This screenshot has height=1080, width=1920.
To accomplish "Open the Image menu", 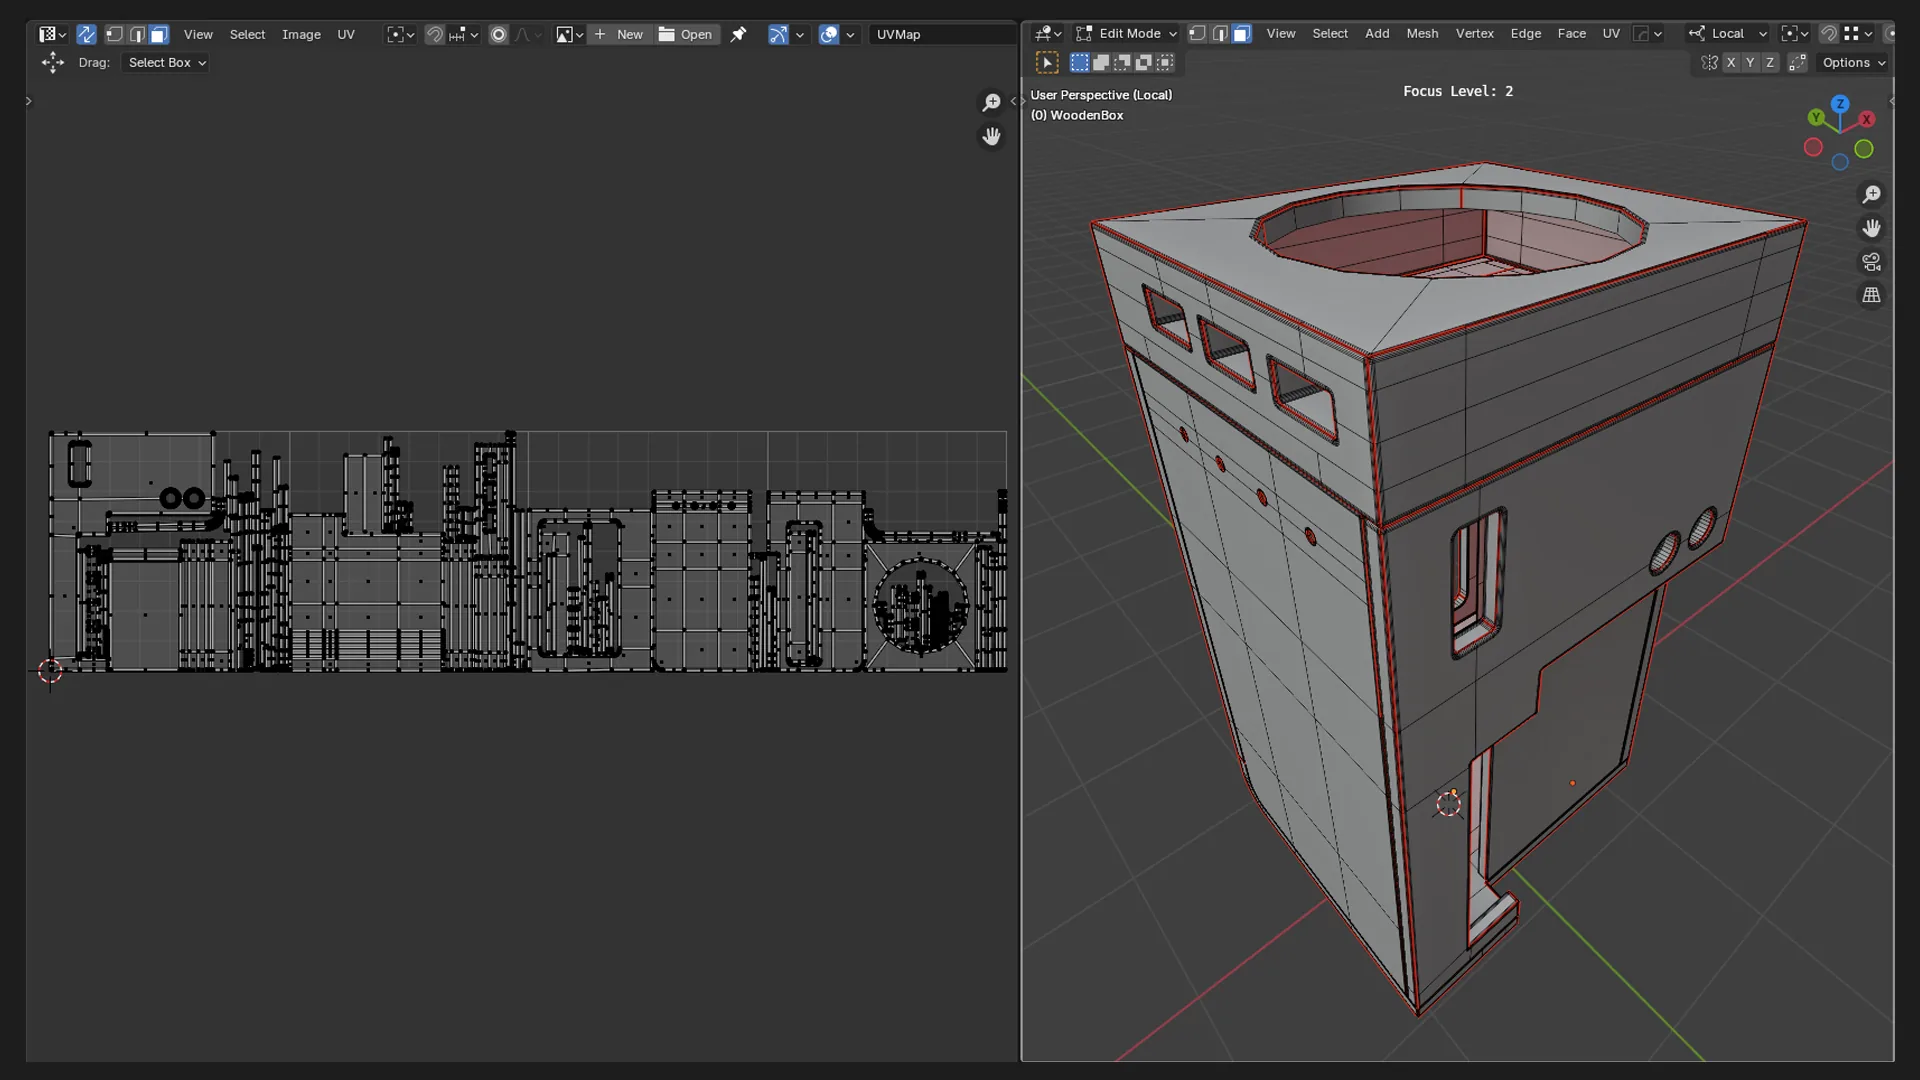I will pyautogui.click(x=301, y=34).
